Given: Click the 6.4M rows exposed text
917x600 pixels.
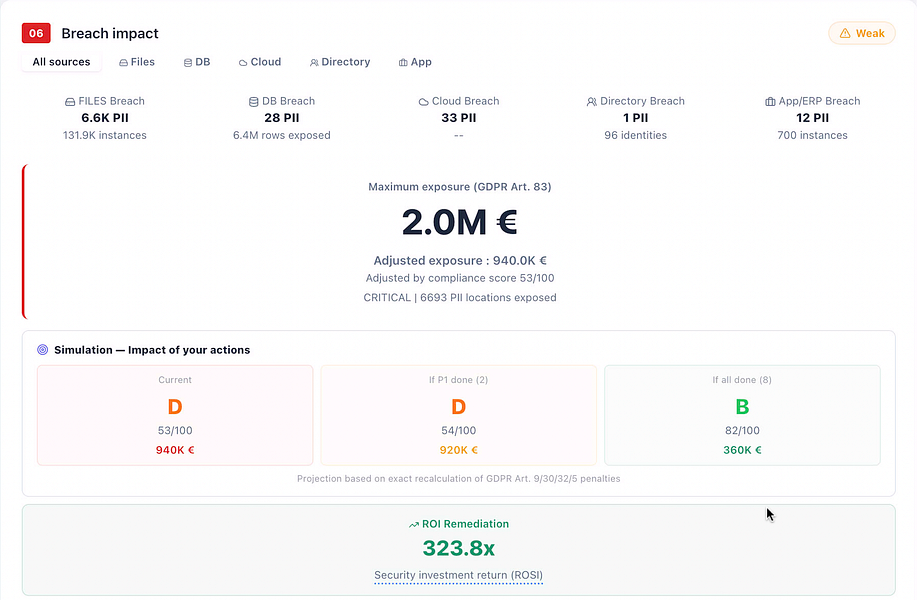Looking at the screenshot, I should pyautogui.click(x=282, y=135).
